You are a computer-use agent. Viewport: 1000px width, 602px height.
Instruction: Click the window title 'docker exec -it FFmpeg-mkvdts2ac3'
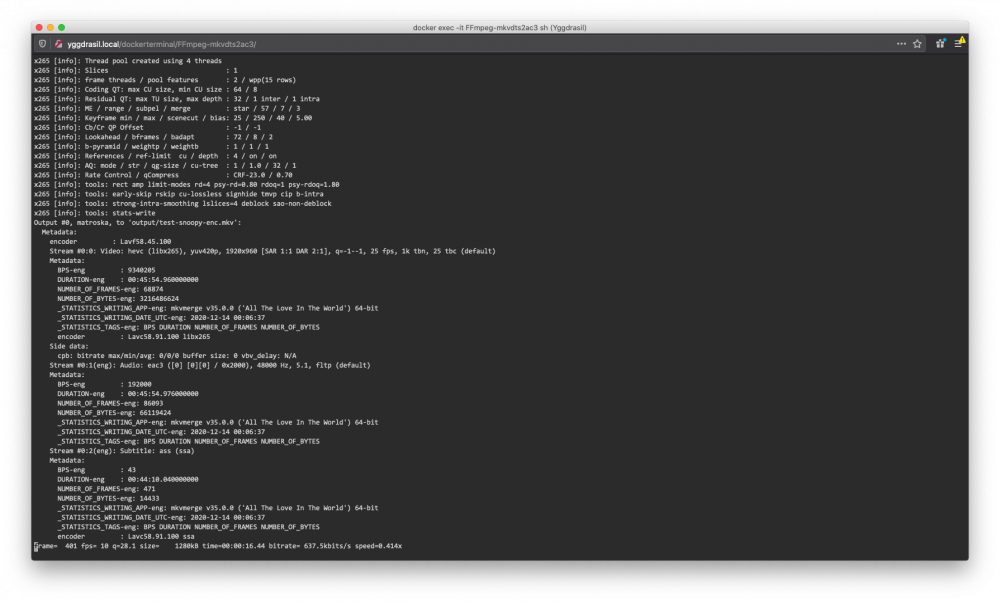(x=499, y=27)
